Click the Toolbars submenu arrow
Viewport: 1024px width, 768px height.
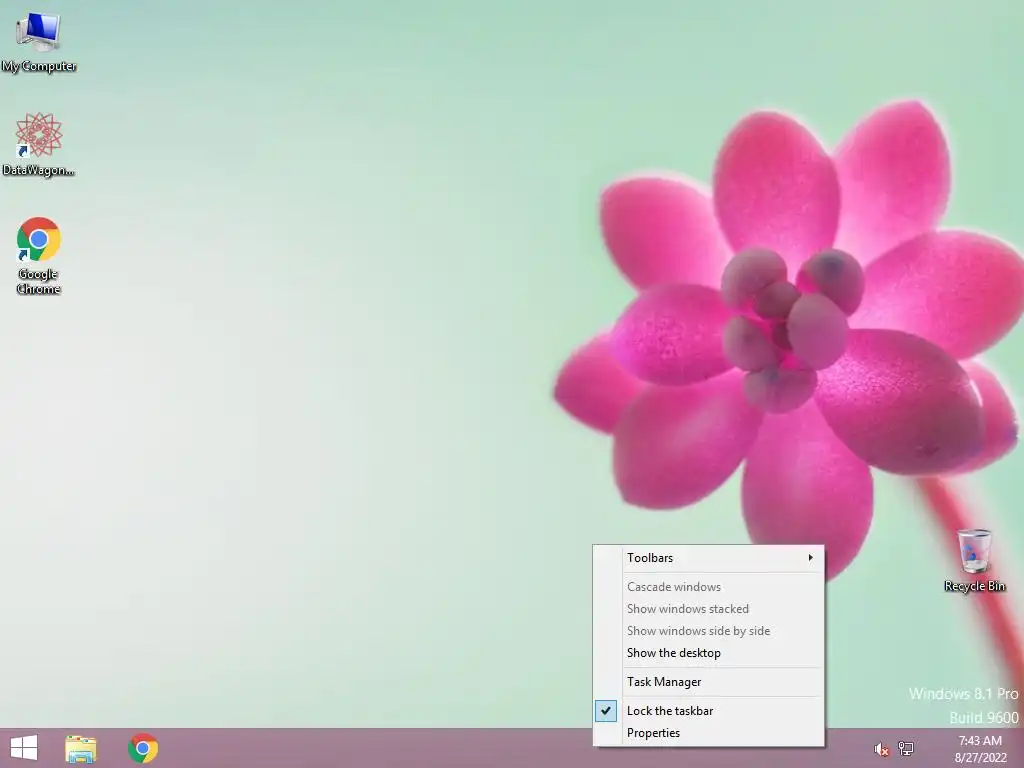(810, 558)
